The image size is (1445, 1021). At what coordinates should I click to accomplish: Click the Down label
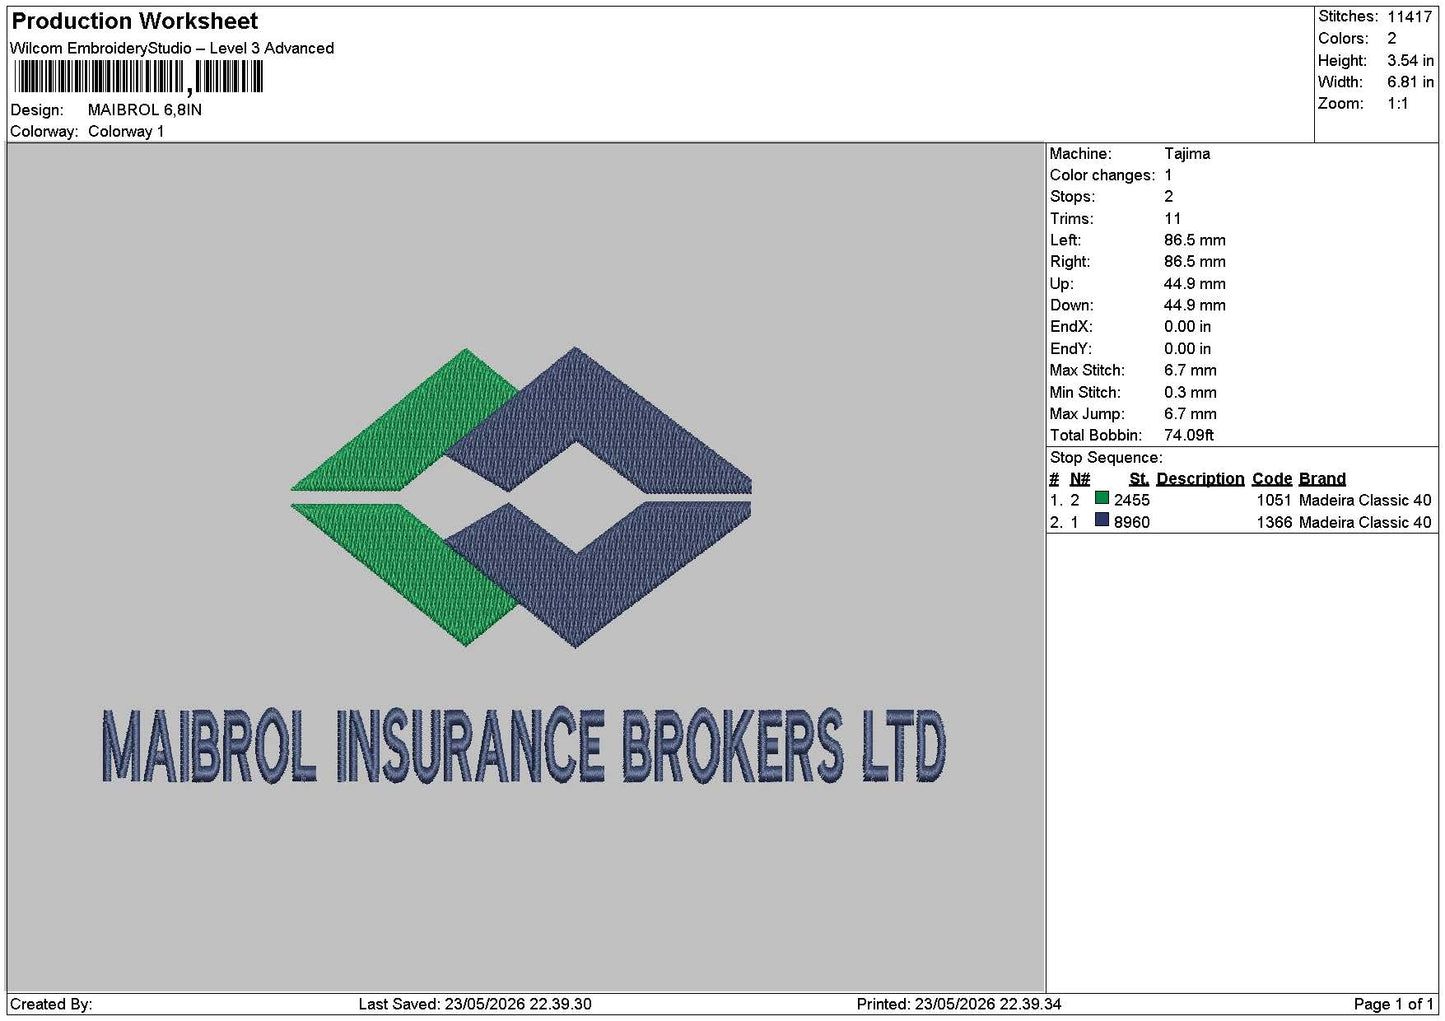click(1071, 305)
